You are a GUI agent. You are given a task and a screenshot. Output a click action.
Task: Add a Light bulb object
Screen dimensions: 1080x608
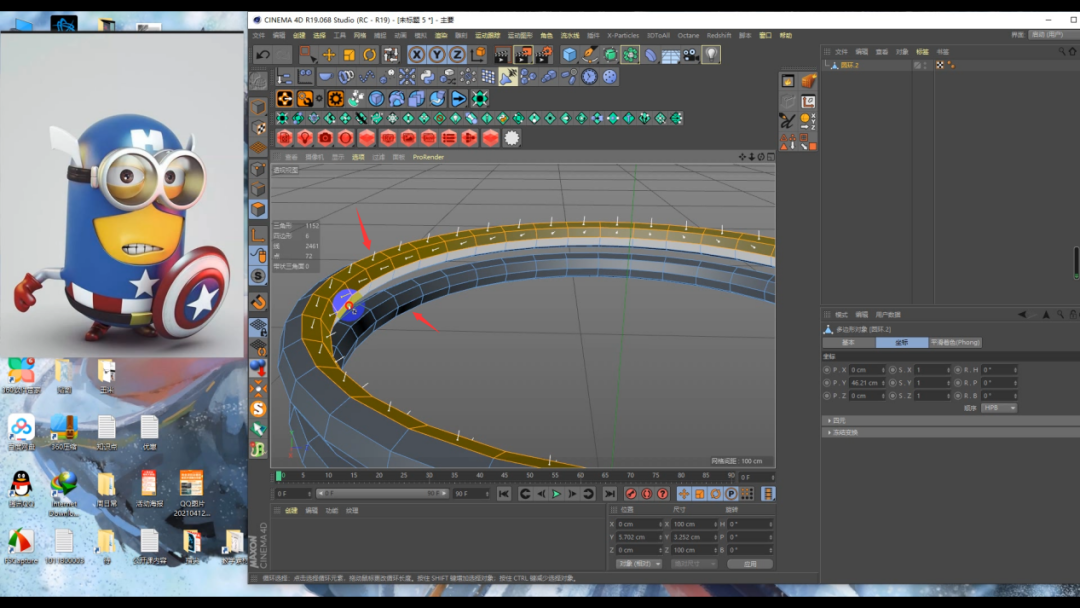[711, 54]
